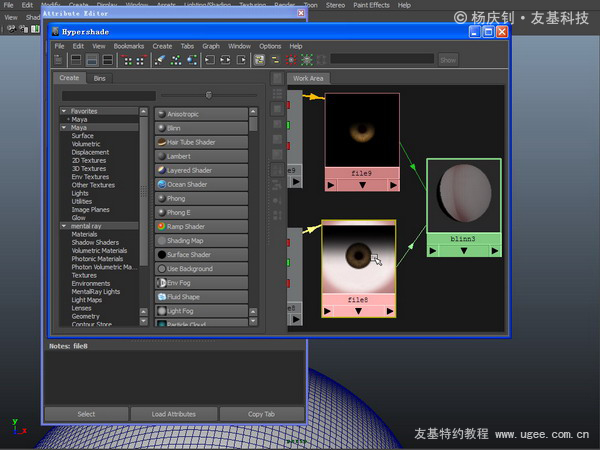Collapse the Maya tree section

tap(64, 127)
